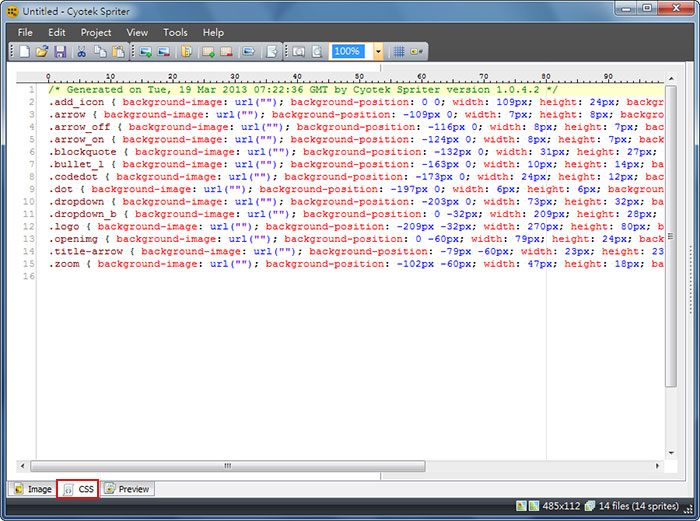700x521 pixels.
Task: Toggle the grid display icon
Action: coord(399,52)
